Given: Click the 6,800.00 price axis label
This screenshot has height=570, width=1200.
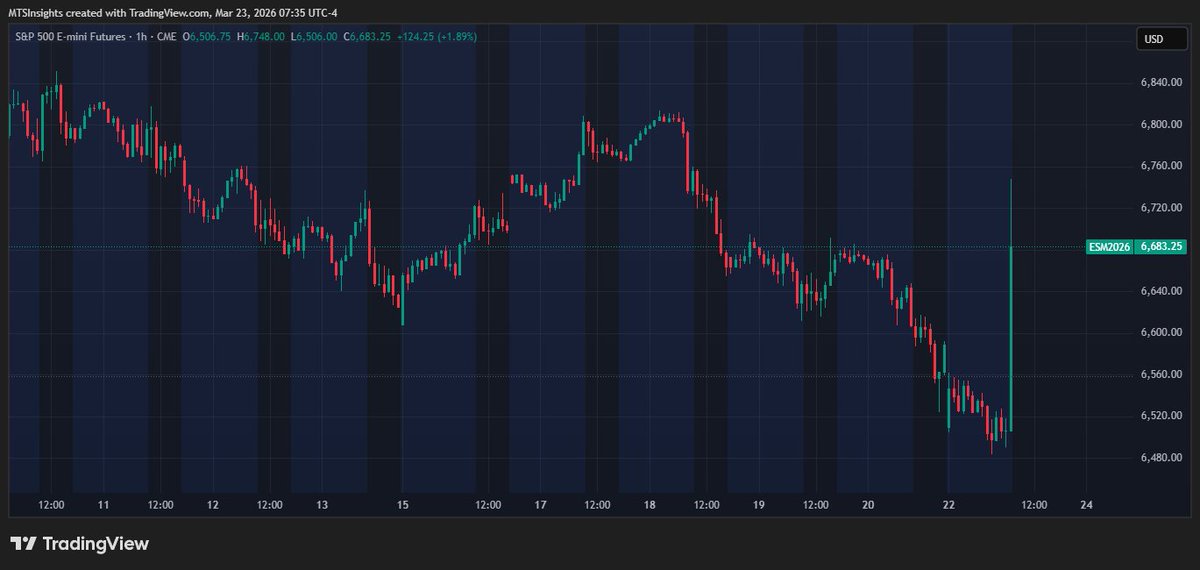Looking at the screenshot, I should [1161, 125].
